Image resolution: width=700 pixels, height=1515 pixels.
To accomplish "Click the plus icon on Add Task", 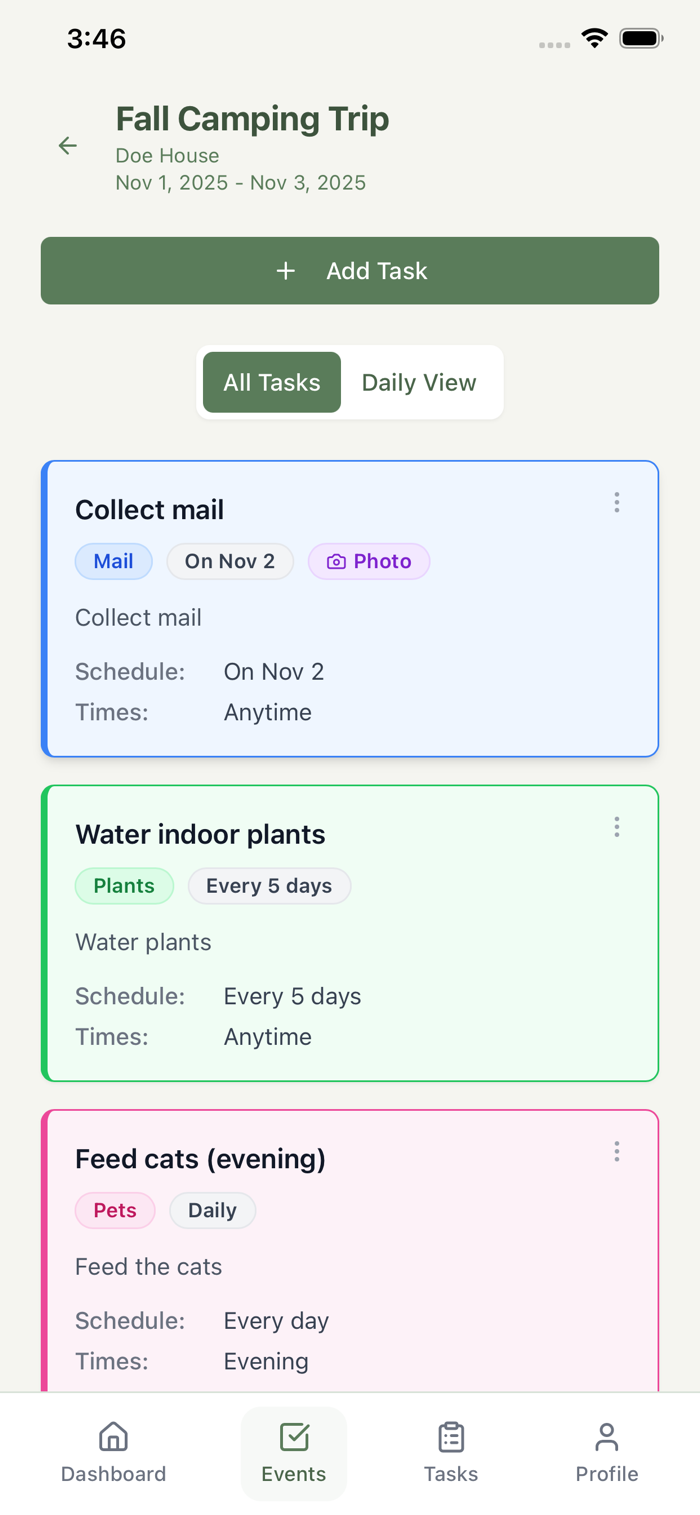I will pyautogui.click(x=286, y=271).
